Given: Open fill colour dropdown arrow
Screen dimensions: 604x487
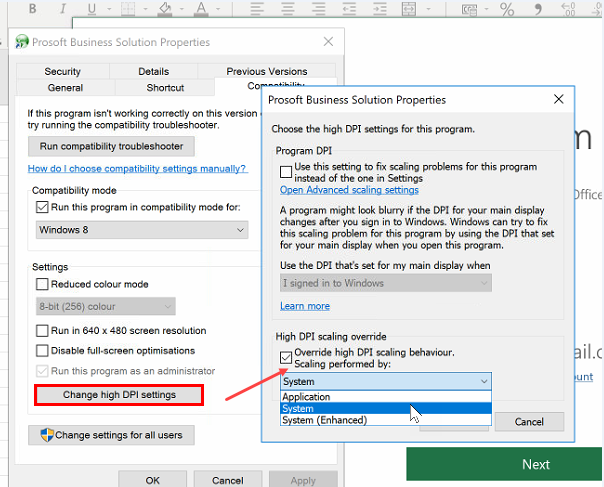Looking at the screenshot, I should (x=182, y=8).
